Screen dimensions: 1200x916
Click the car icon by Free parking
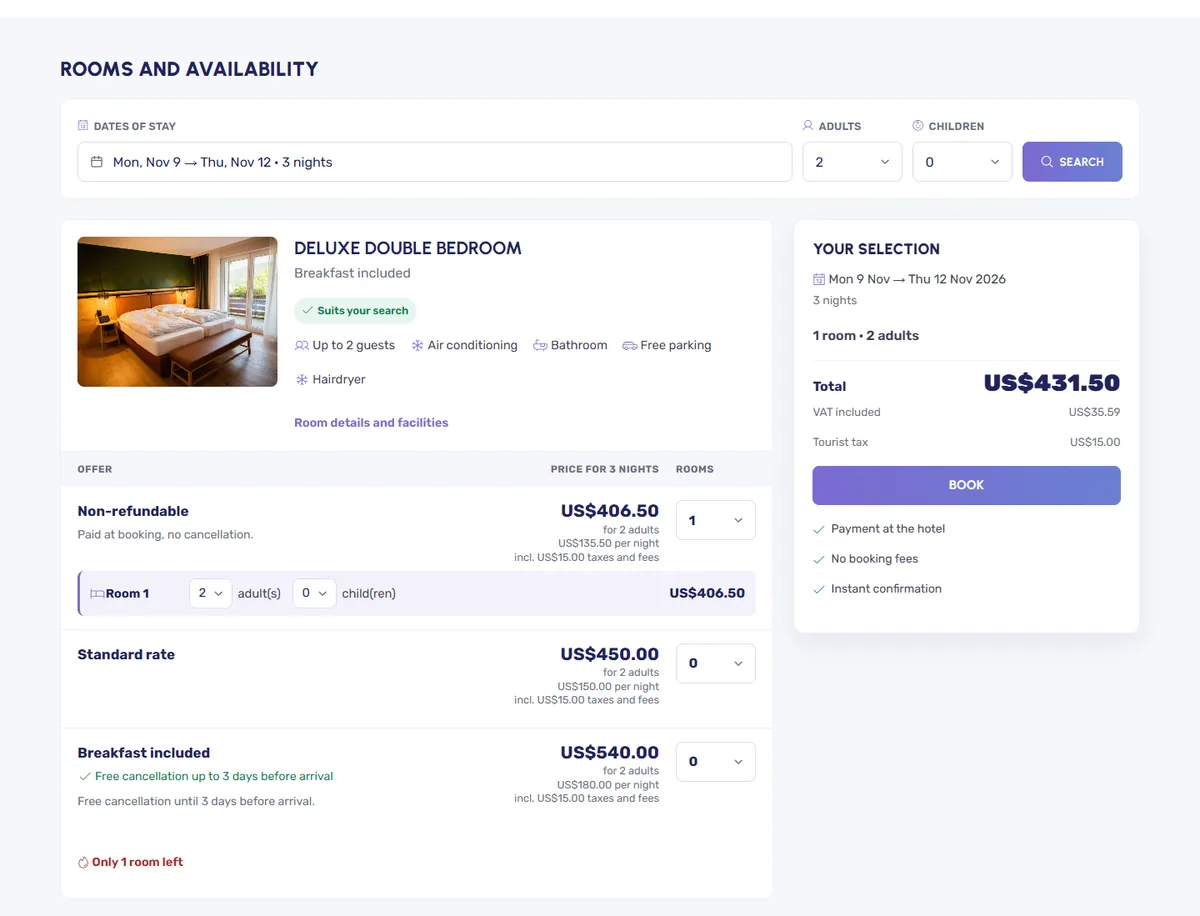(x=629, y=345)
